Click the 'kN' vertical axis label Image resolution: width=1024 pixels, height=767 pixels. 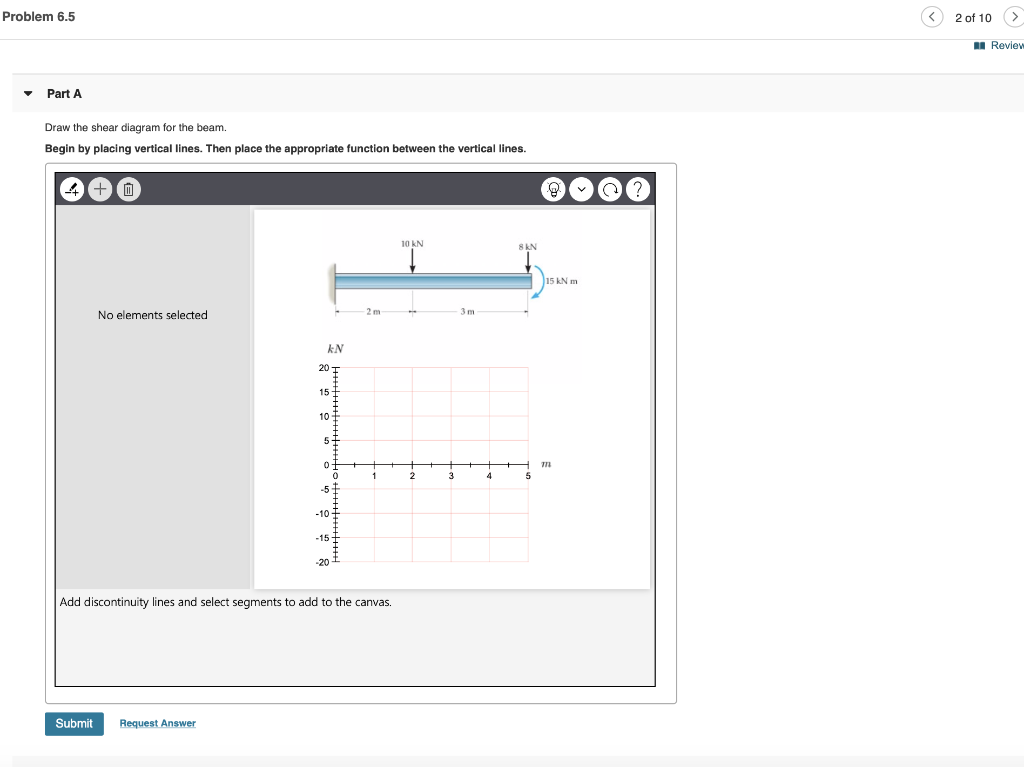335,349
